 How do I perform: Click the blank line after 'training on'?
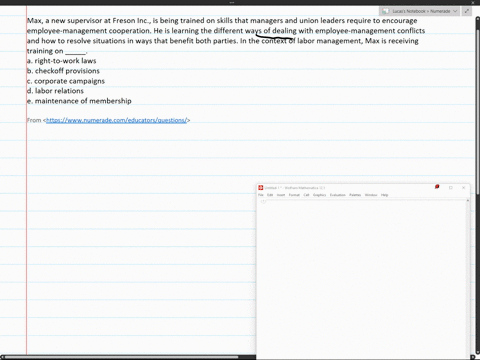click(76, 52)
